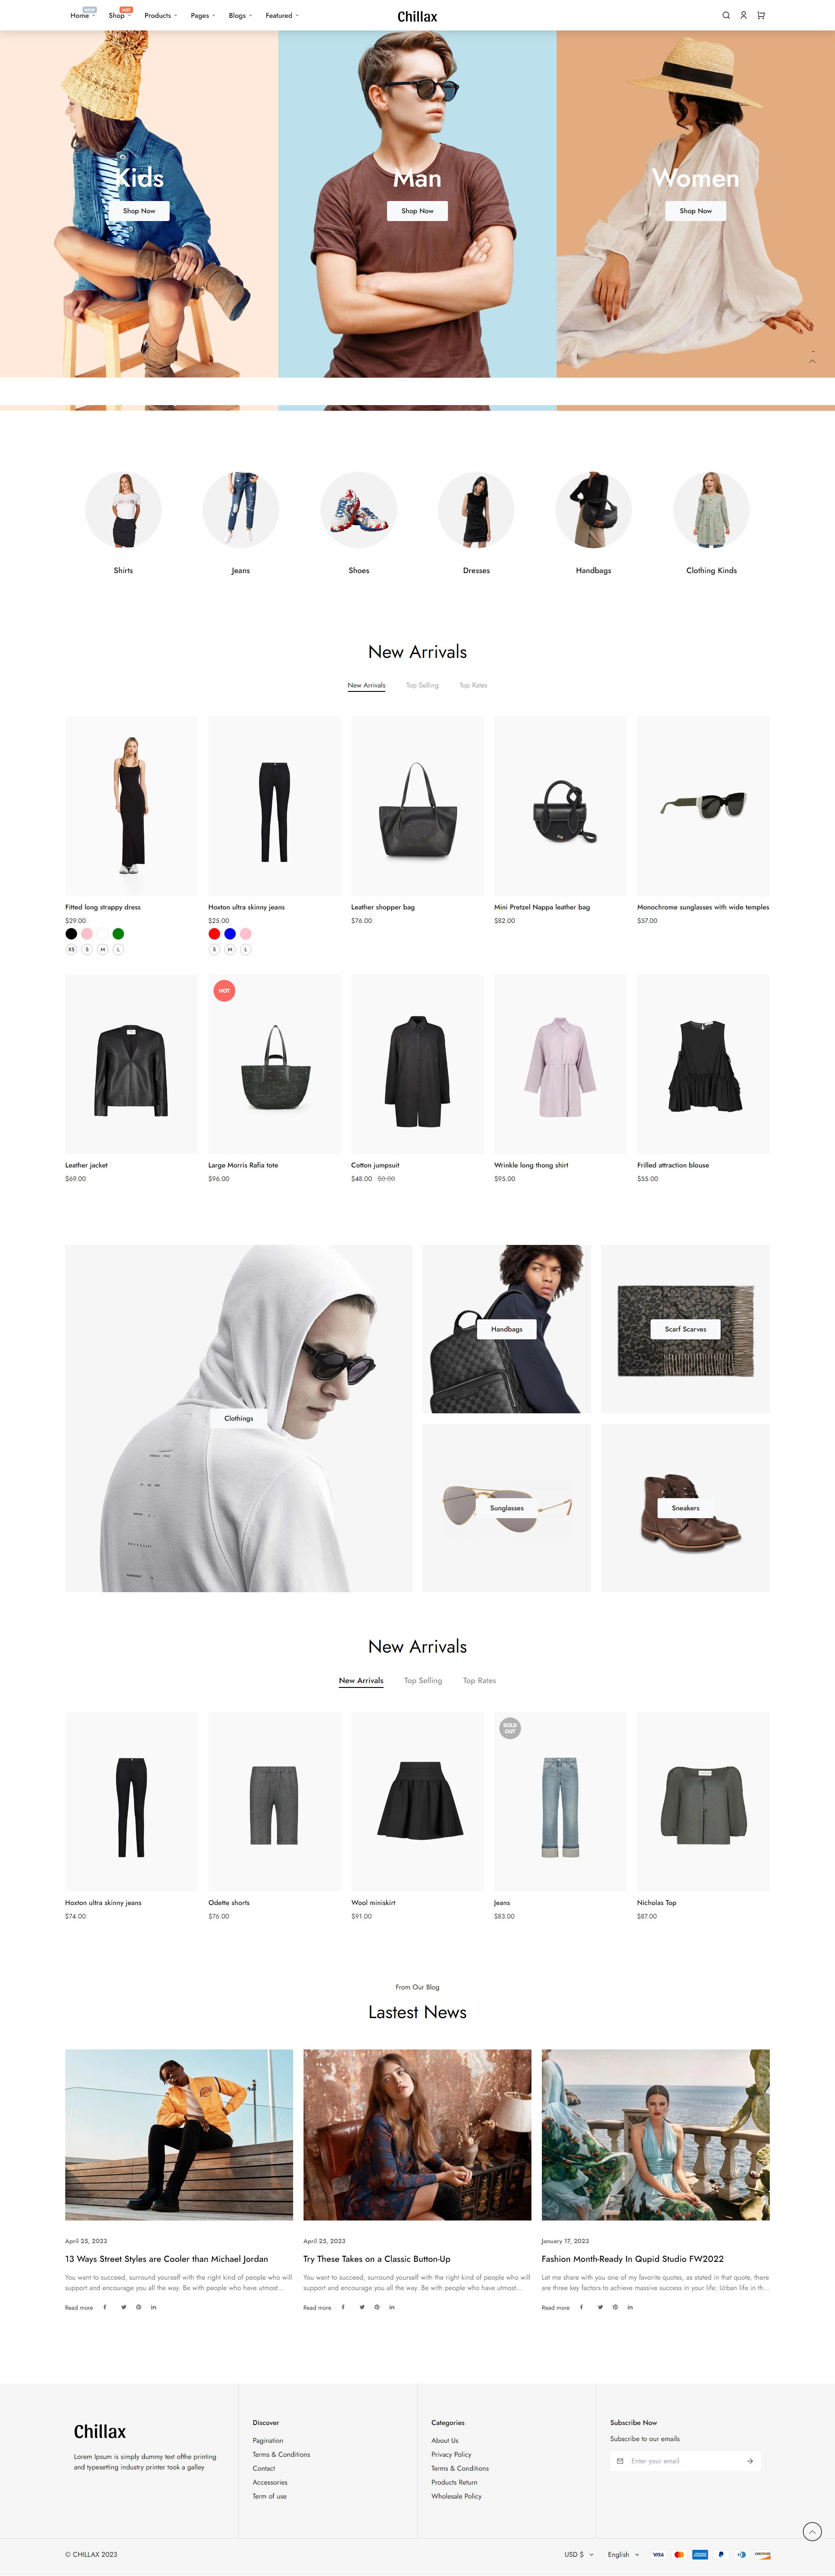Open the Terms & Conditions link under Discover
The width and height of the screenshot is (835, 2576).
(281, 2454)
